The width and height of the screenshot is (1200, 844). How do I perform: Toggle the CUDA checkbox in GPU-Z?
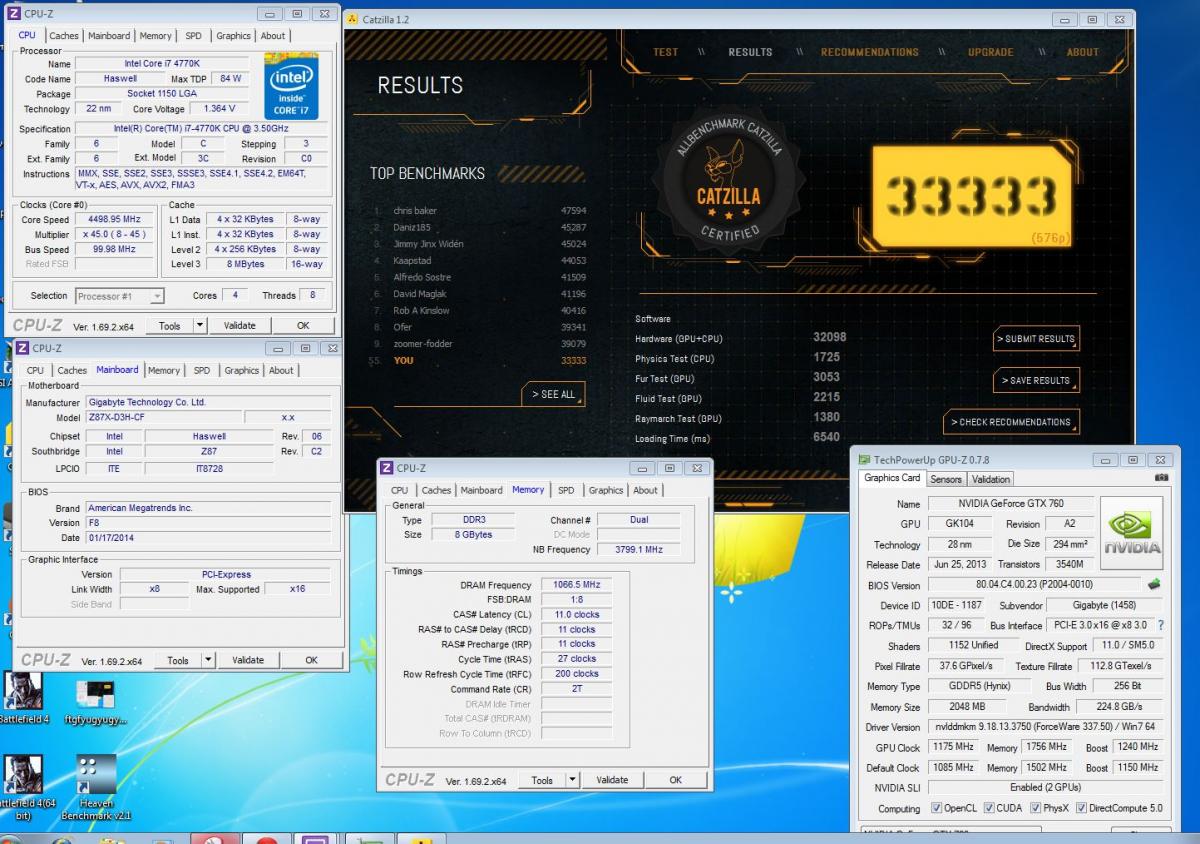pos(988,808)
